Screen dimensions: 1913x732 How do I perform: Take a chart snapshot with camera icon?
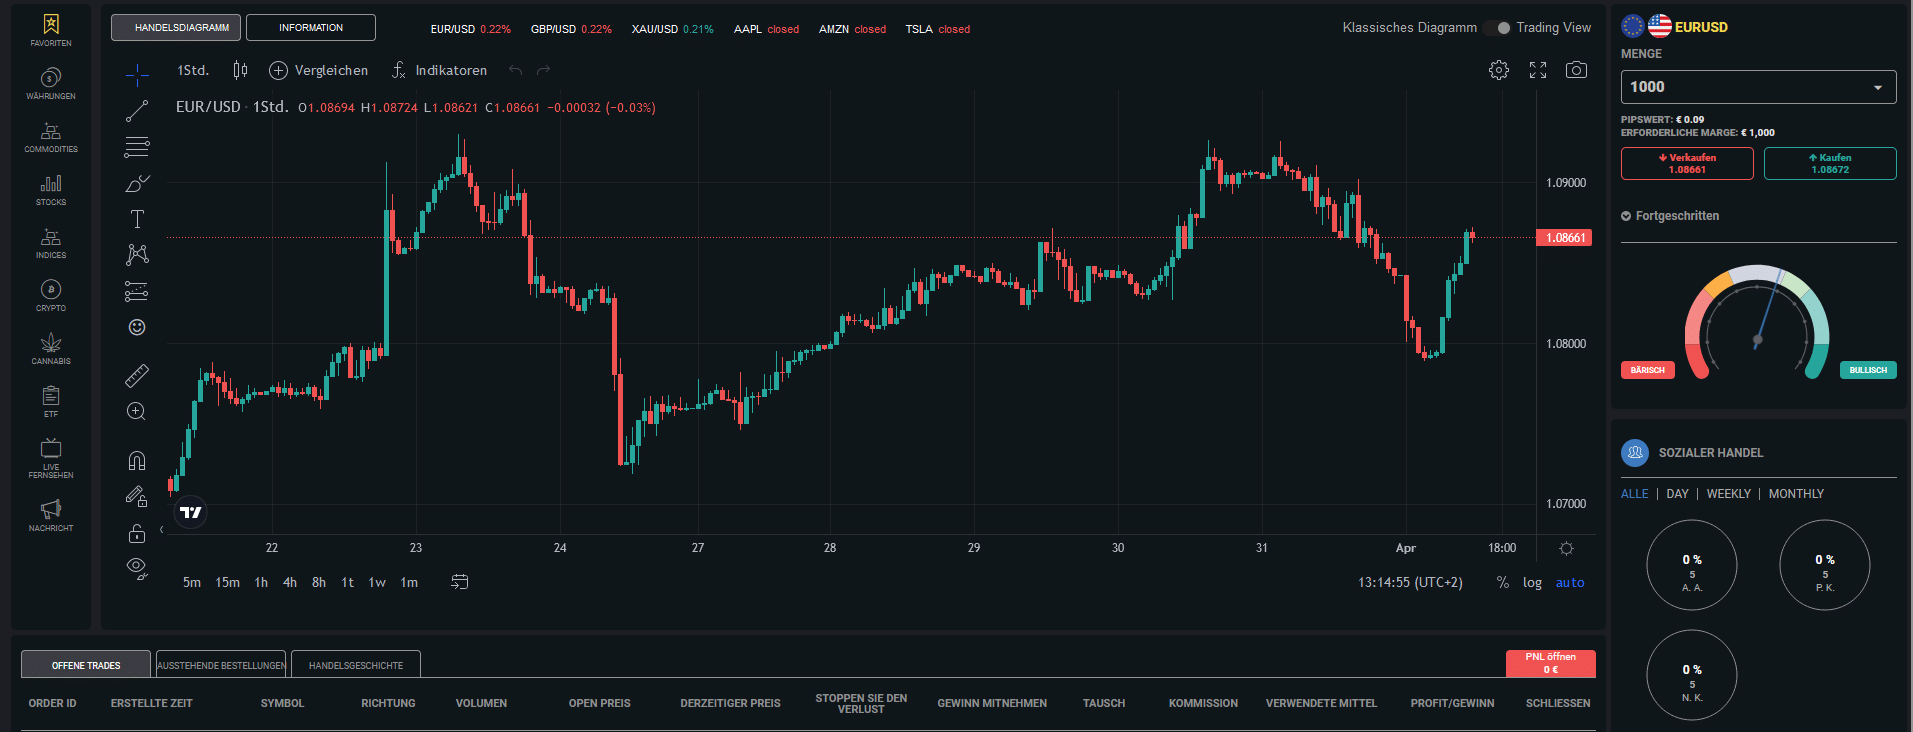(x=1576, y=70)
